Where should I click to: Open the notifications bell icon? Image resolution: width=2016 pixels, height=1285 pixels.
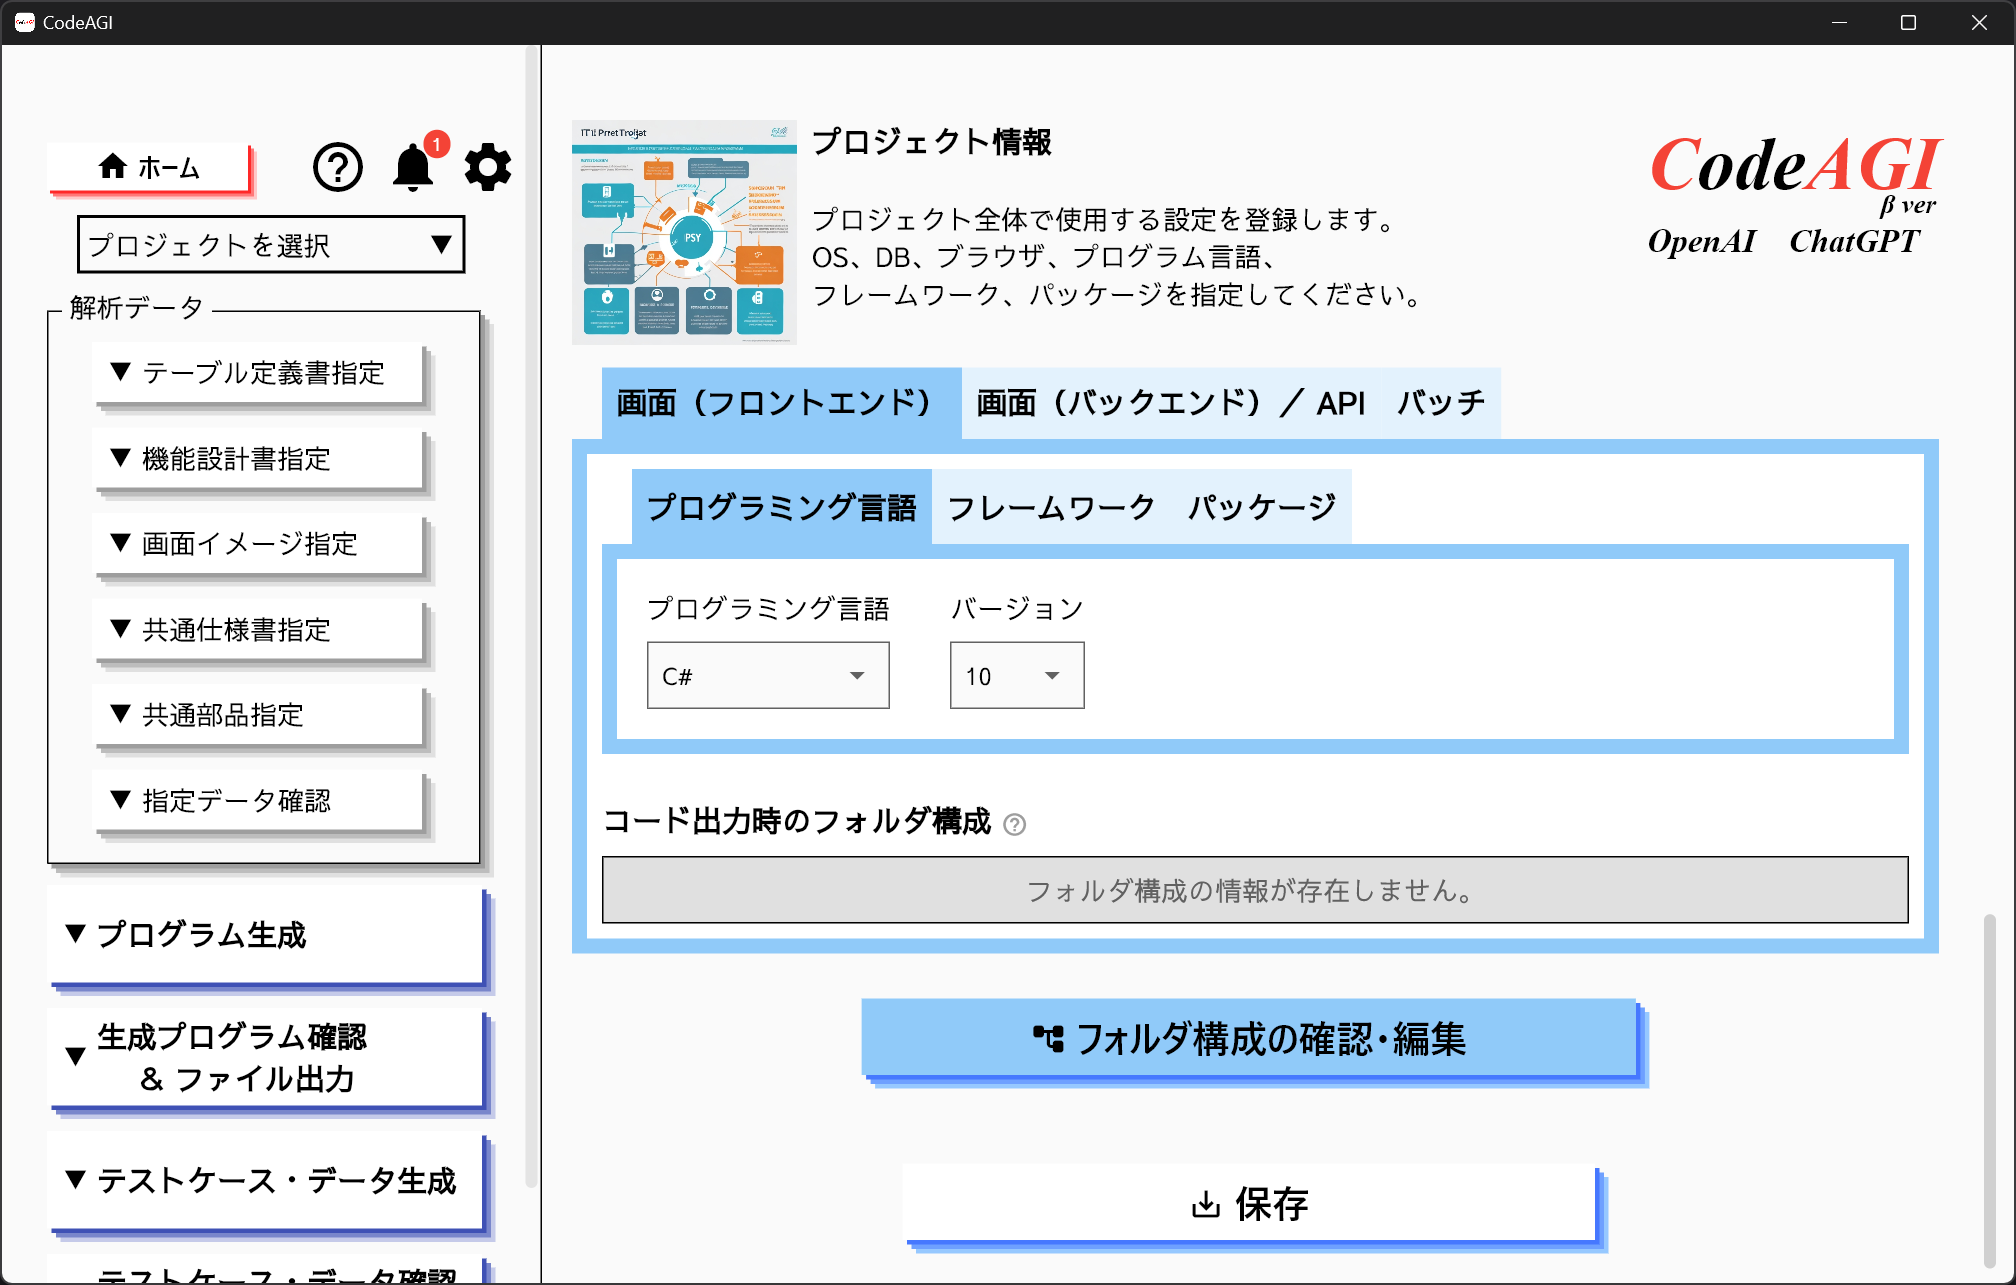click(412, 167)
